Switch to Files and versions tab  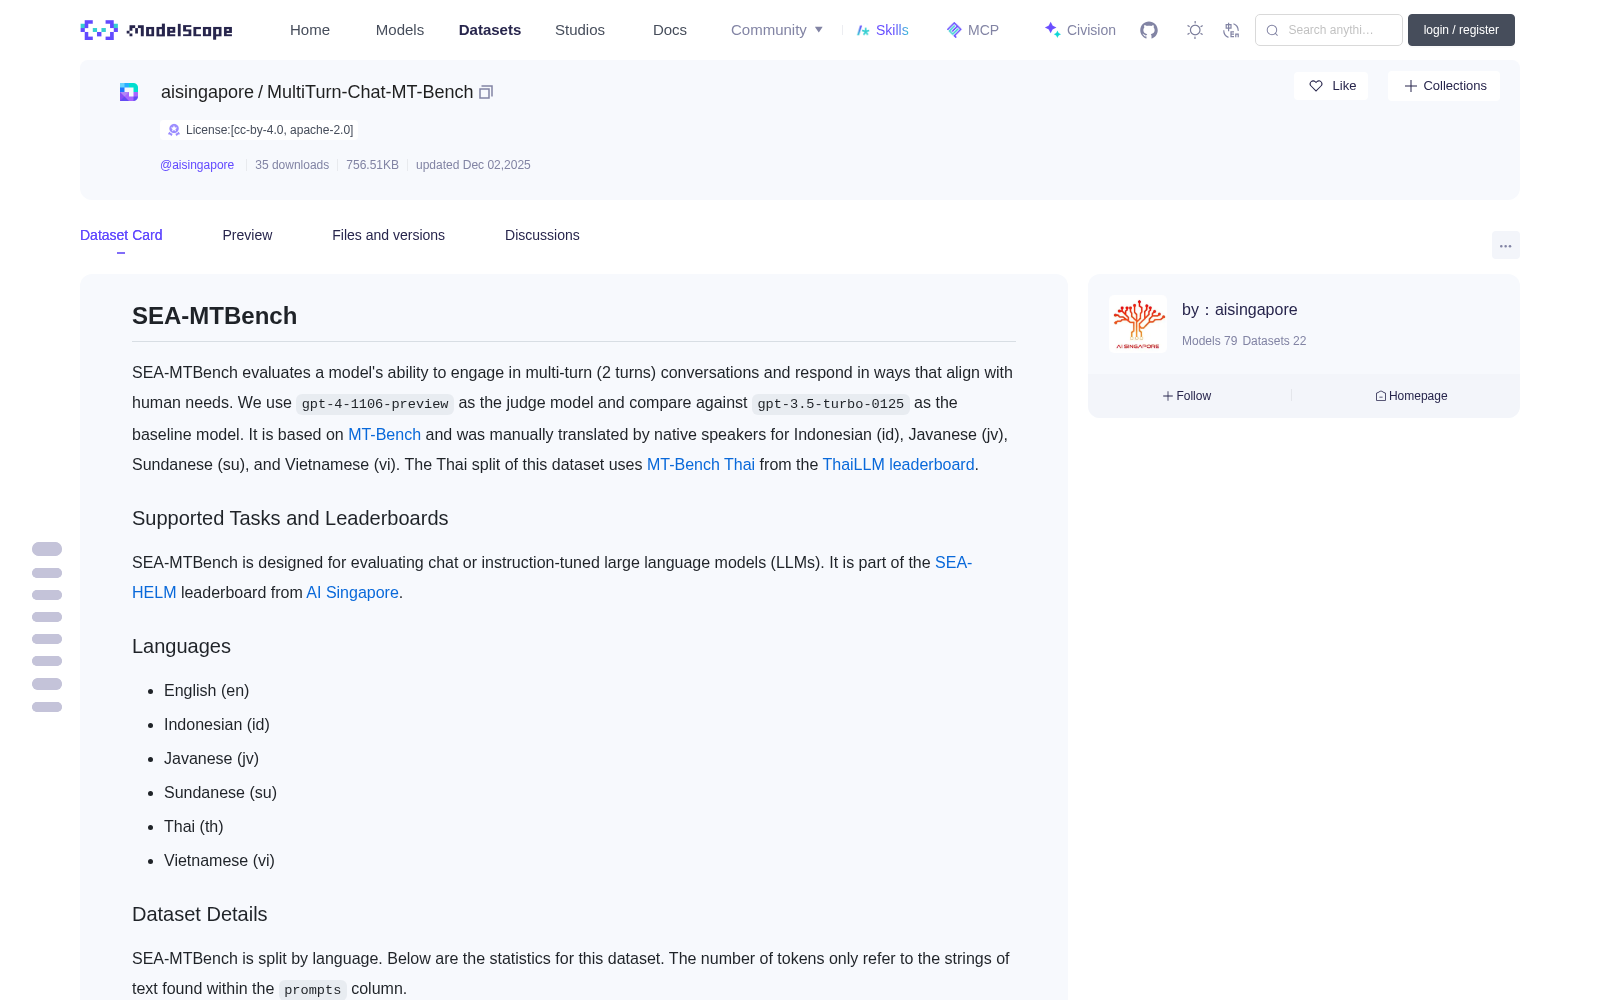coord(388,235)
